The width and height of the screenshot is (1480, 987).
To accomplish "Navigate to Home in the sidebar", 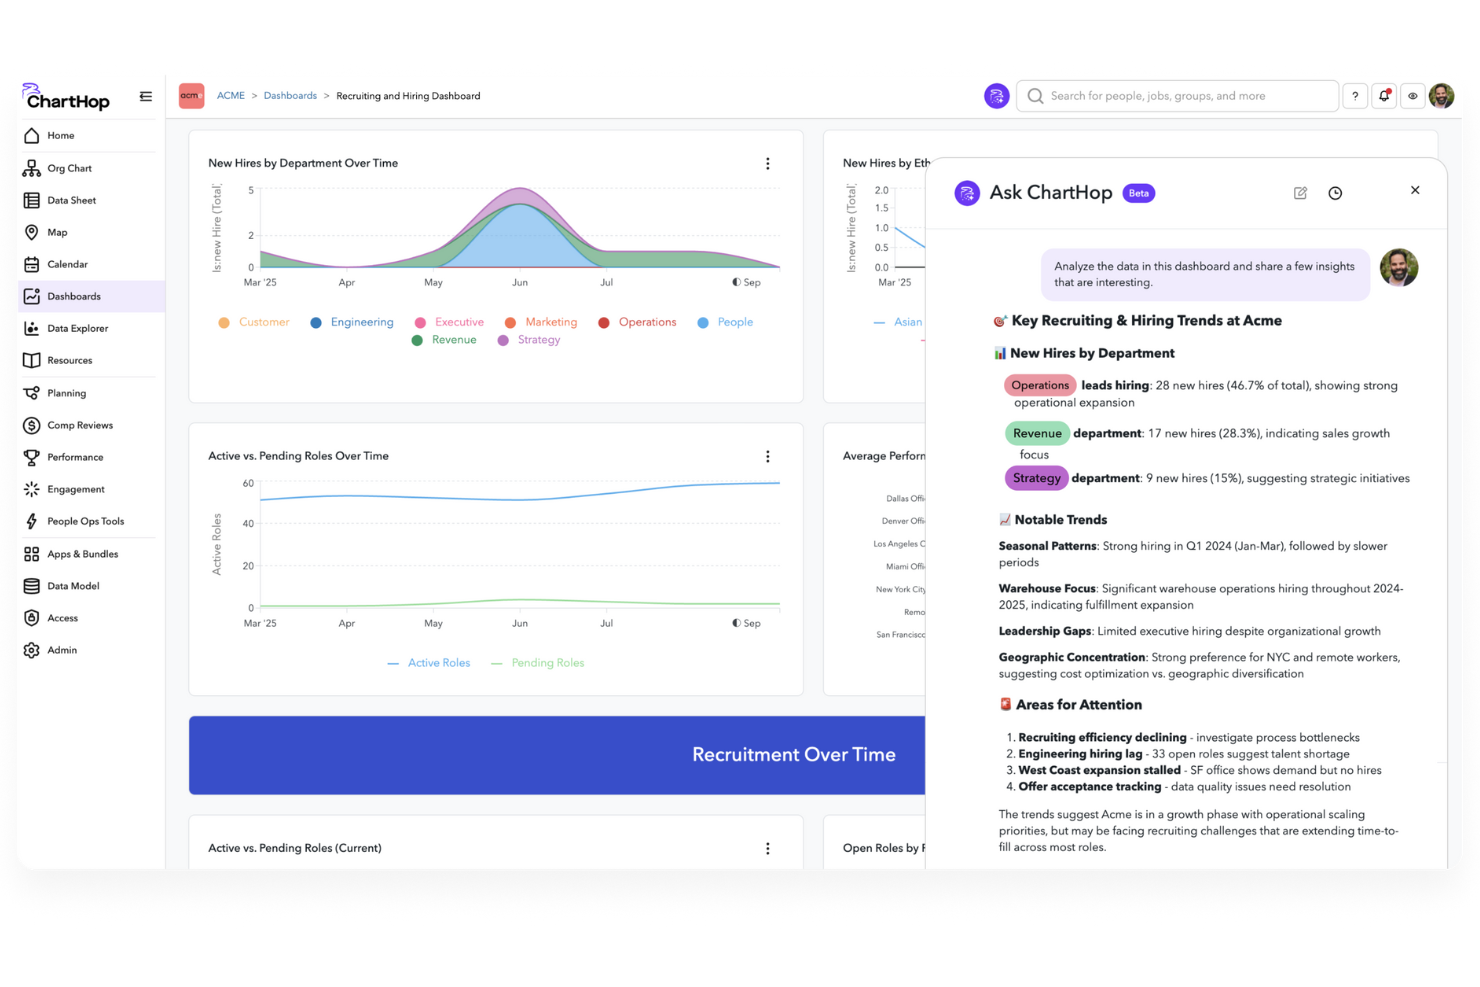I will point(61,135).
